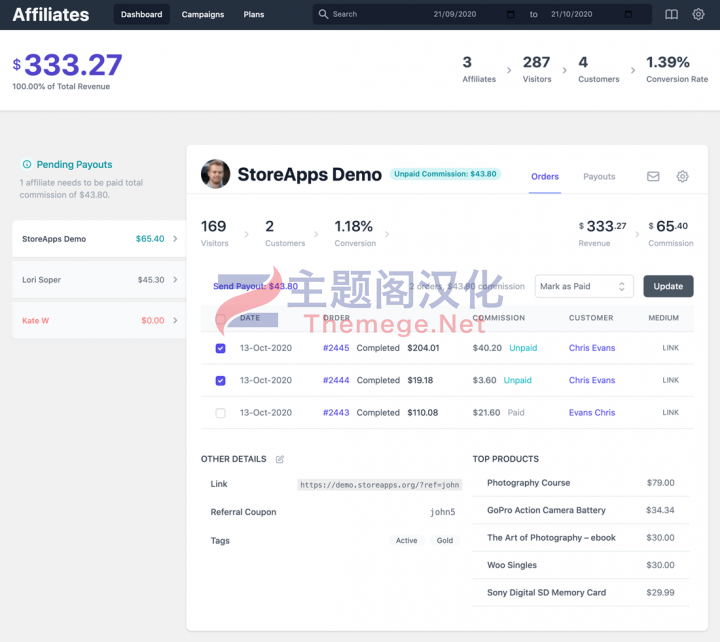Check the order #2443 checkbox
This screenshot has height=642, width=720.
point(220,413)
